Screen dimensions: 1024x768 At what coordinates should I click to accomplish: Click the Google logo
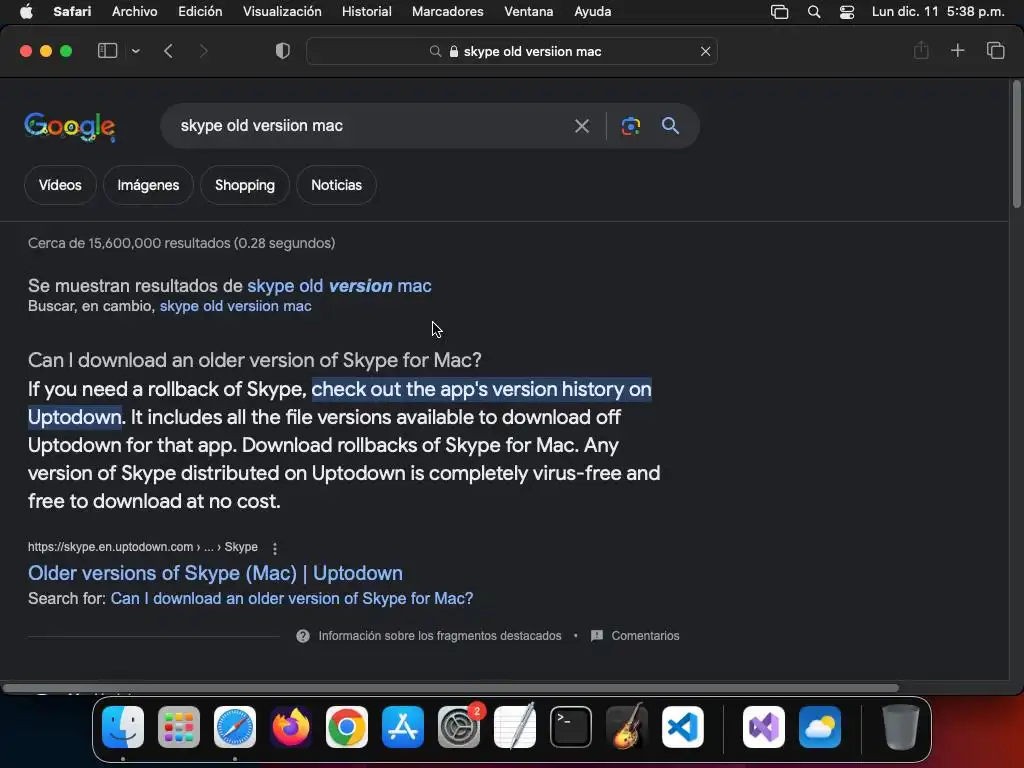pos(70,127)
